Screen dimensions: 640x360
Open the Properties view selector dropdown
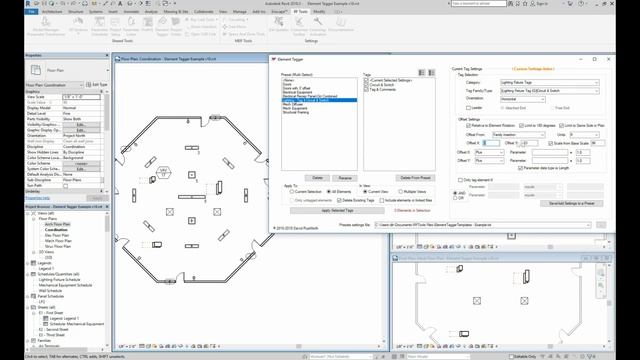point(54,85)
